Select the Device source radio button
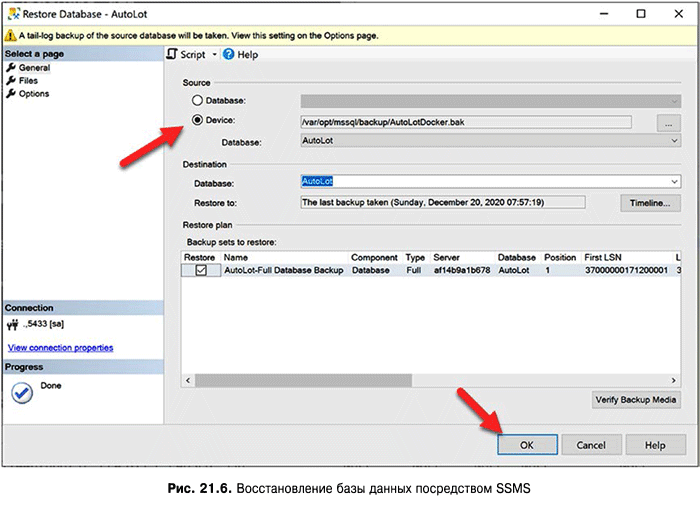Viewport: 700px width, 508px height. (x=197, y=121)
